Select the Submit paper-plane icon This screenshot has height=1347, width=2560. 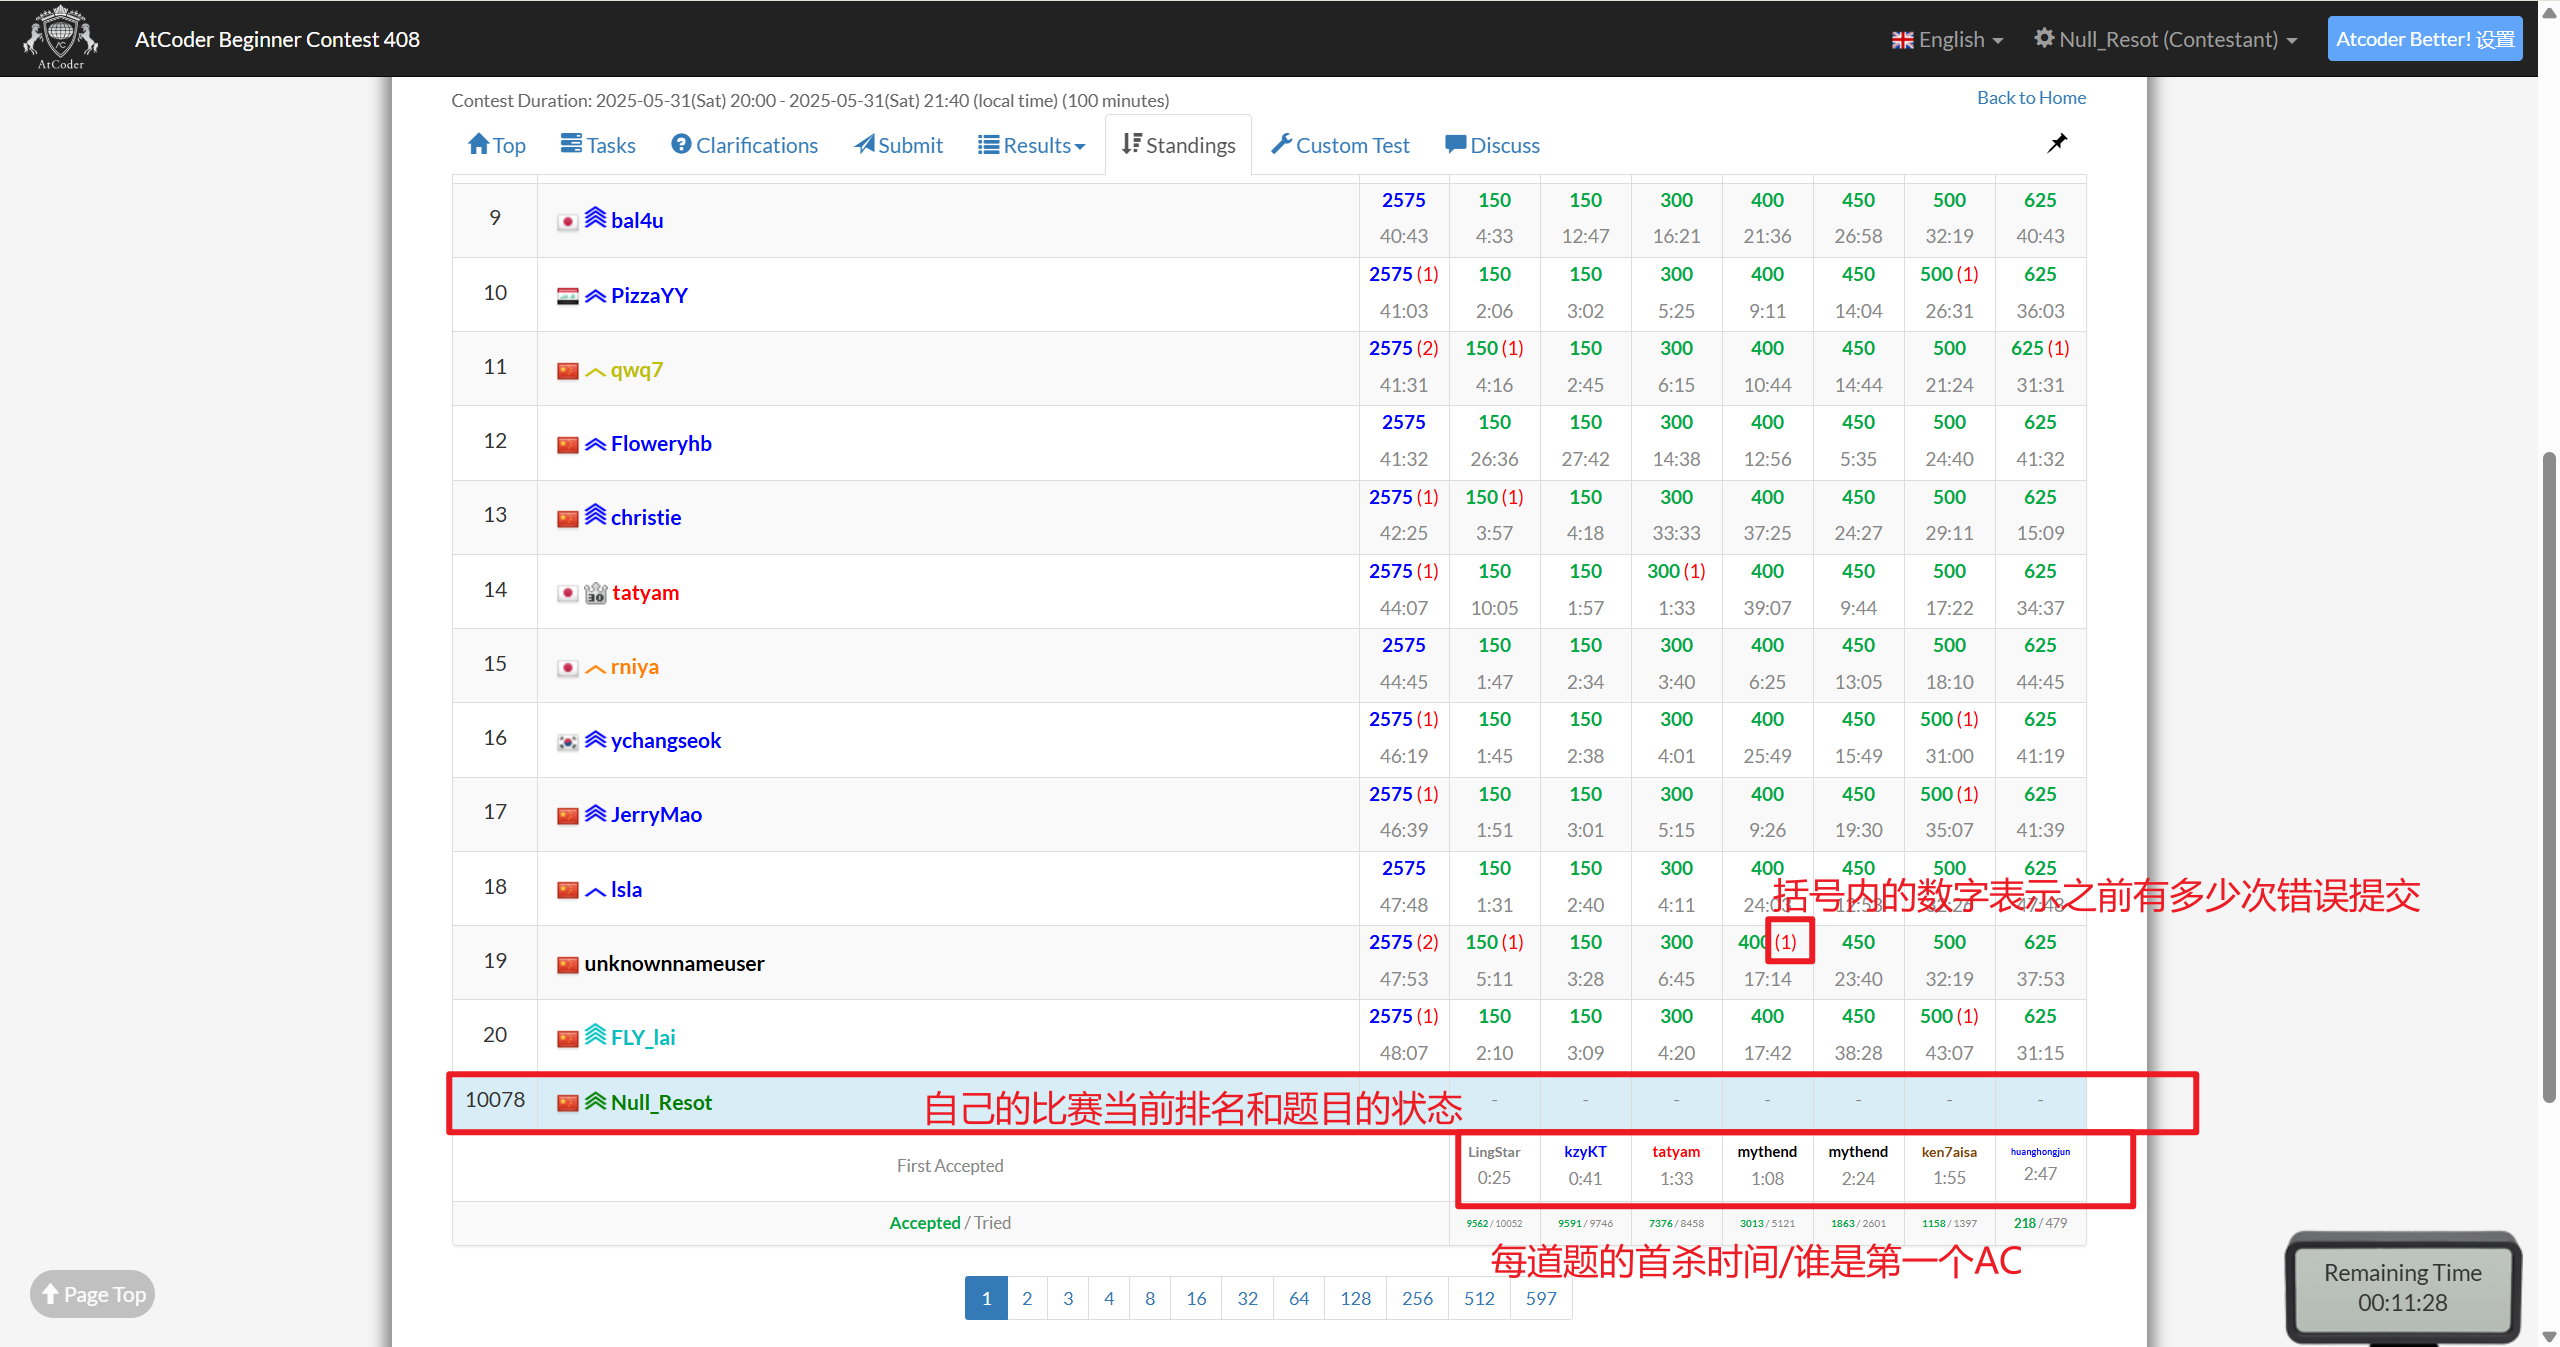[x=866, y=144]
